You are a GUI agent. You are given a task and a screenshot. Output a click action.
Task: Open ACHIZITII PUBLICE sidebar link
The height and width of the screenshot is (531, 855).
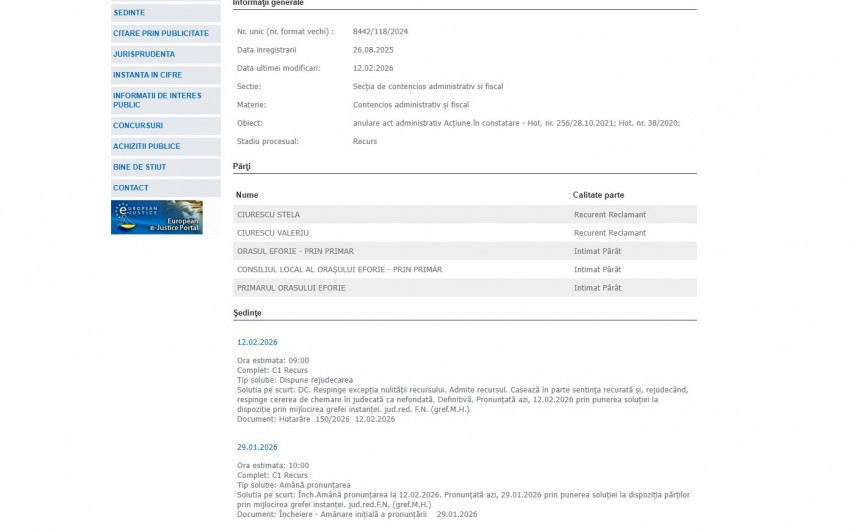146,147
